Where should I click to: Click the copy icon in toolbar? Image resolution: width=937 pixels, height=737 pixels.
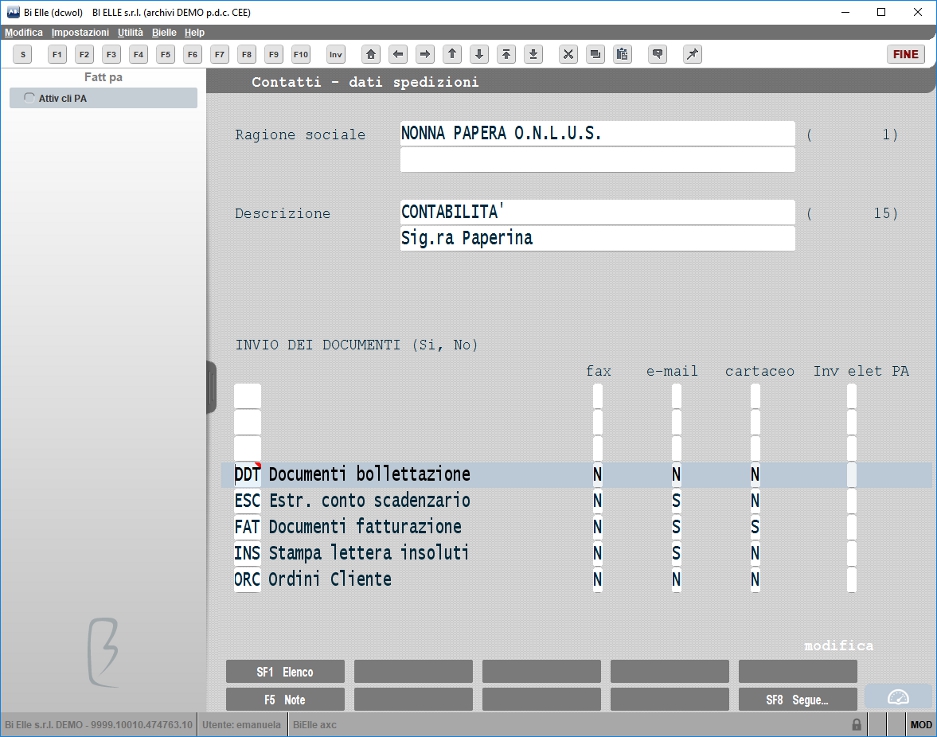coord(595,54)
